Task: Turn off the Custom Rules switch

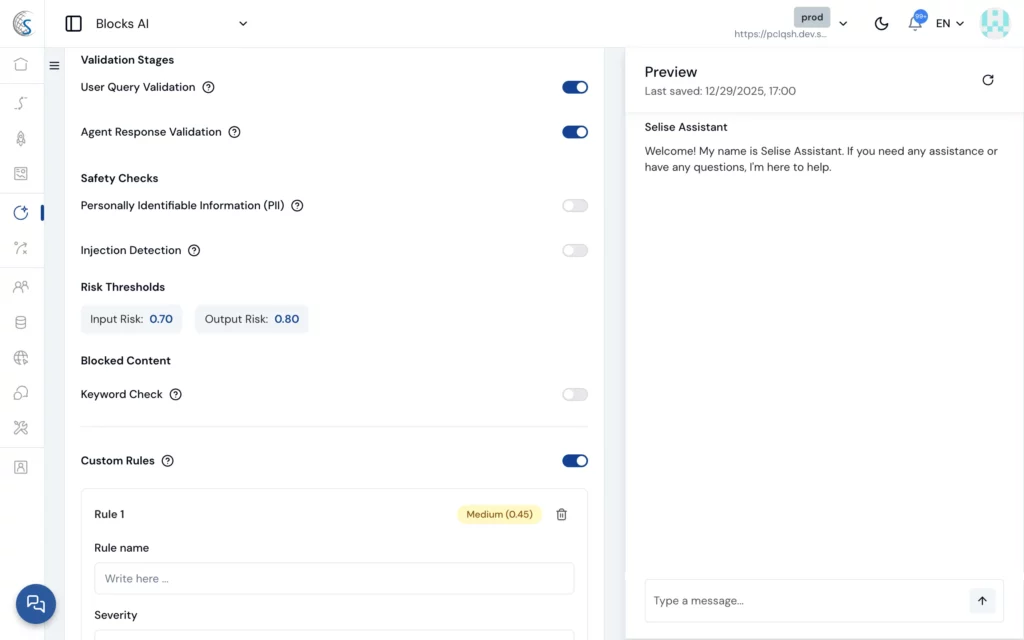Action: (575, 461)
